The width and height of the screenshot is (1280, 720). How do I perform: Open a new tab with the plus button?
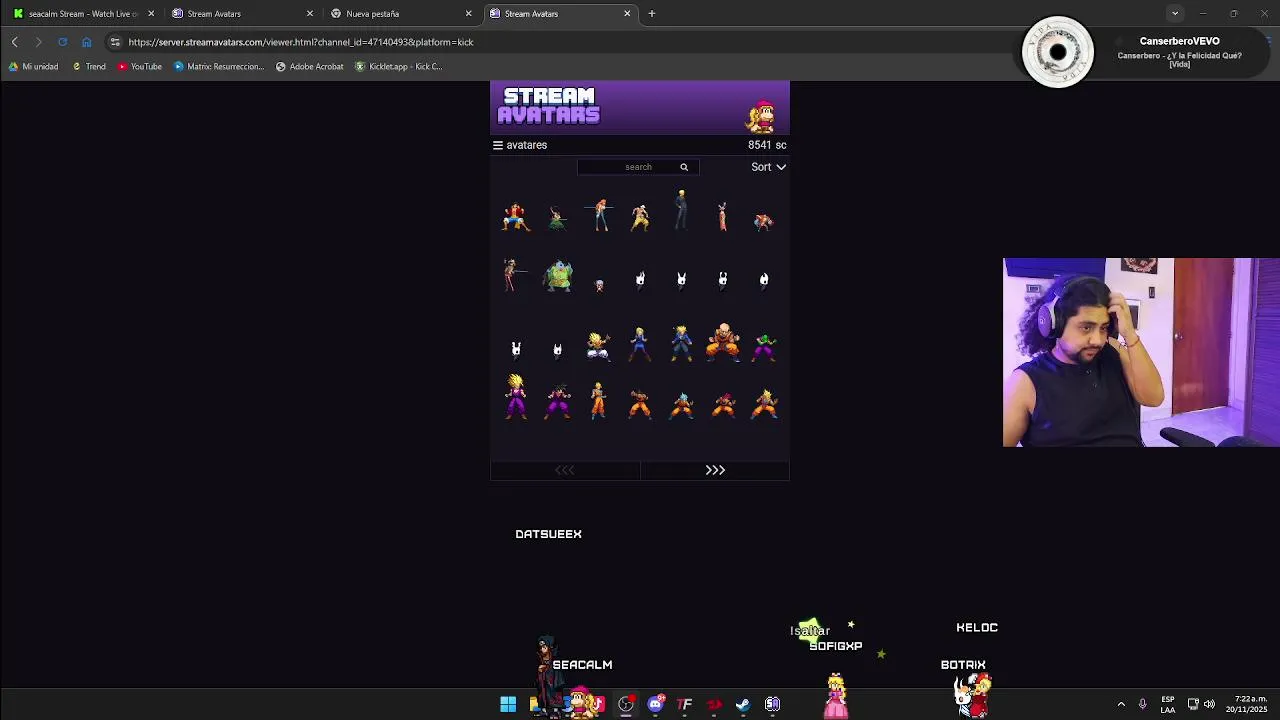click(651, 13)
